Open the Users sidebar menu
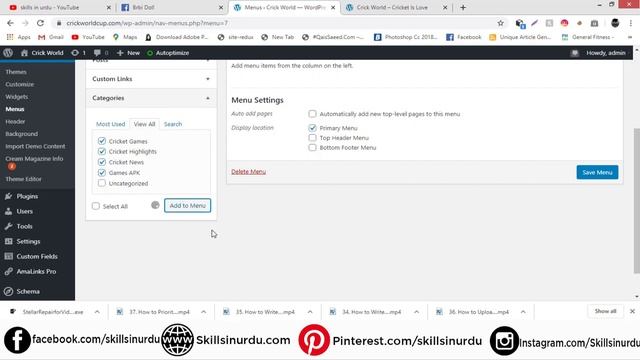Screen dimensions: 640x360 [x=24, y=211]
